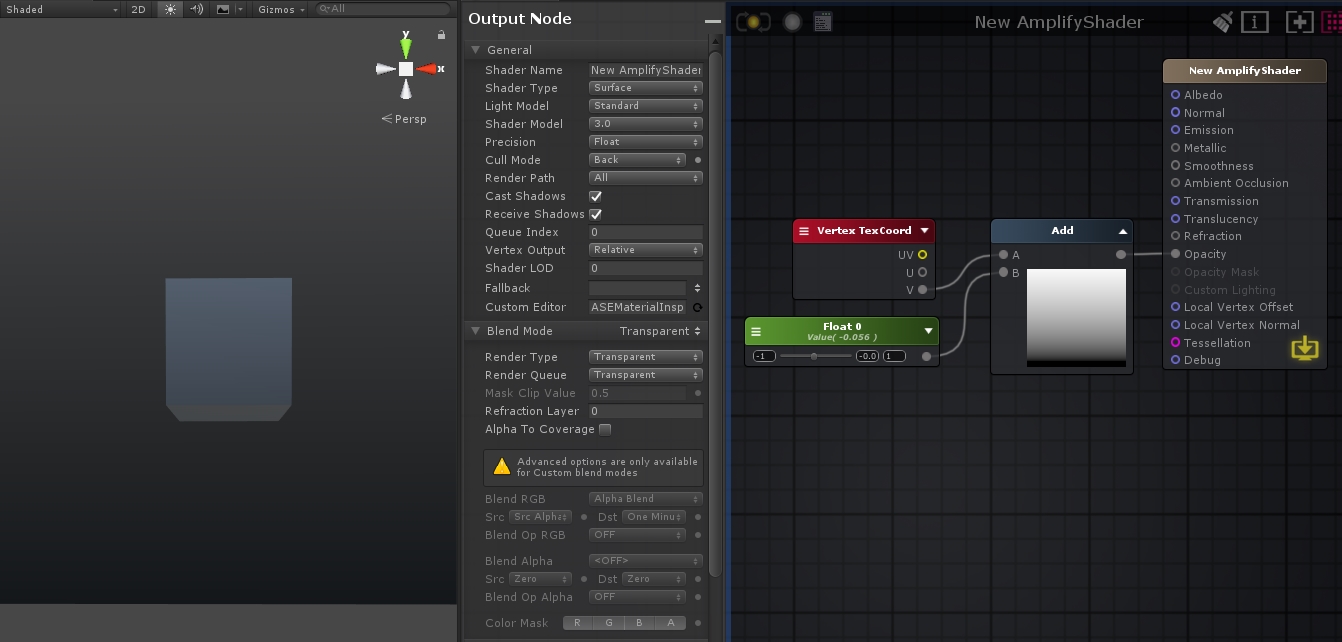Click the Debug input port

tap(1176, 360)
